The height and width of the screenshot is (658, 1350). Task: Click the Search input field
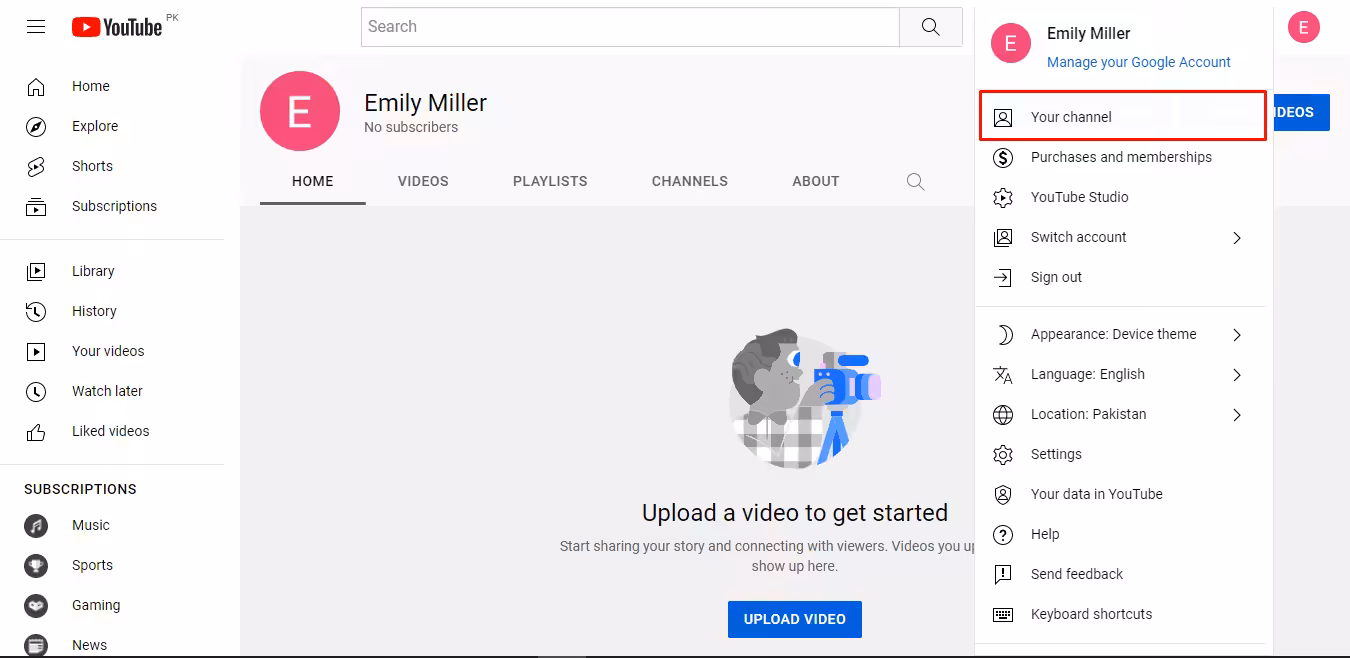[x=630, y=27]
